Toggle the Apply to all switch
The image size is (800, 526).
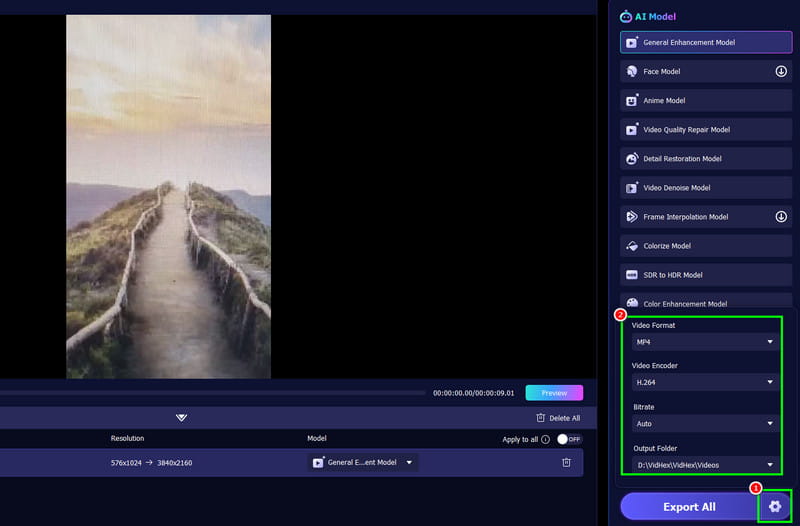[568, 439]
